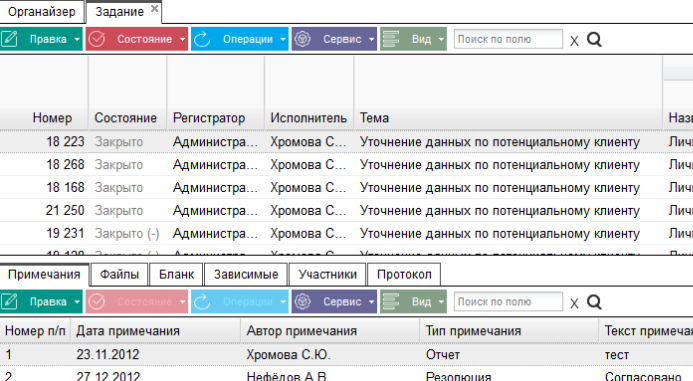The width and height of the screenshot is (693, 381).
Task: Open the lower Вид dropdown arrow
Action: pyautogui.click(x=441, y=302)
